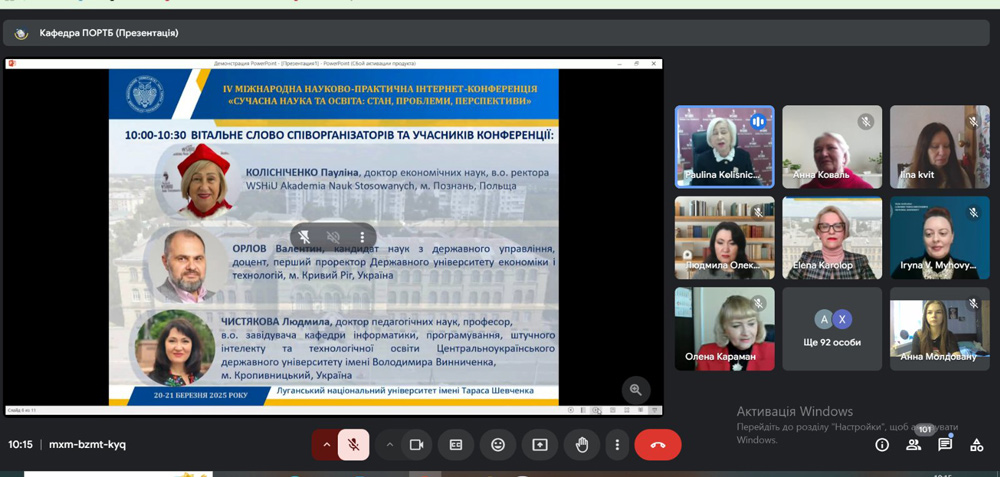1000x477 pixels.
Task: Expand audio settings chevron beside microphone
Action: point(325,445)
